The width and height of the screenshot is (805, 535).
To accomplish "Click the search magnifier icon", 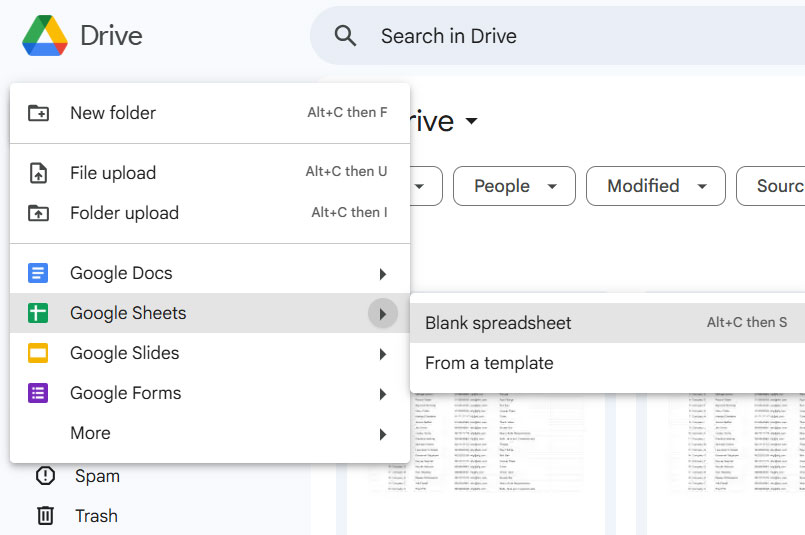I will tap(345, 36).
